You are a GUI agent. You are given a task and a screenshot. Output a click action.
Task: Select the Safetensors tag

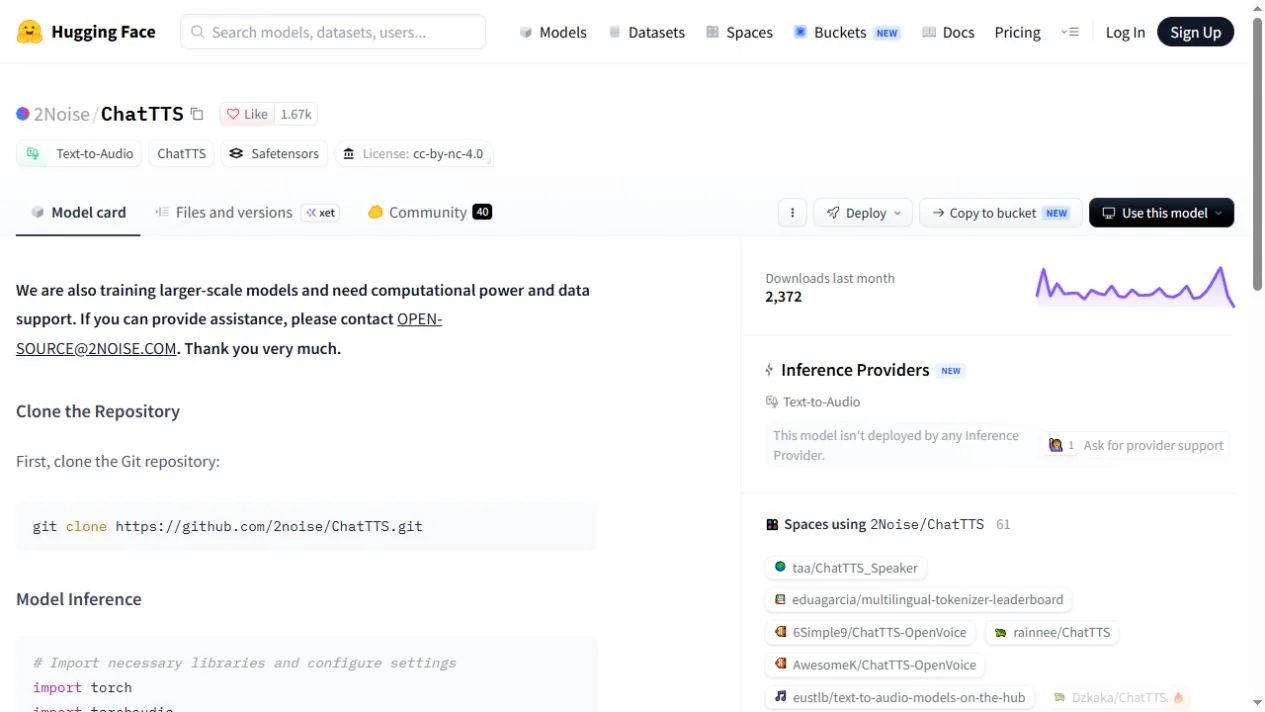point(274,154)
